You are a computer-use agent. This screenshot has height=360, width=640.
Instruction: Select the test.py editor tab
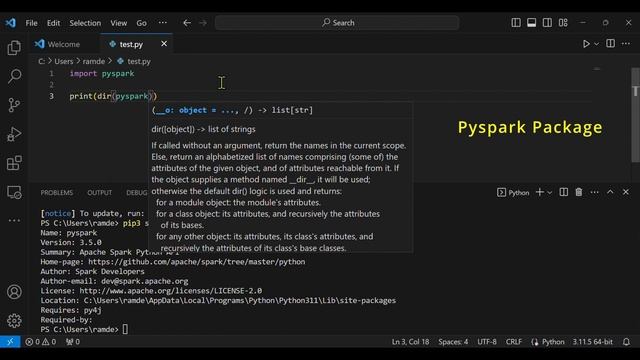tap(131, 44)
